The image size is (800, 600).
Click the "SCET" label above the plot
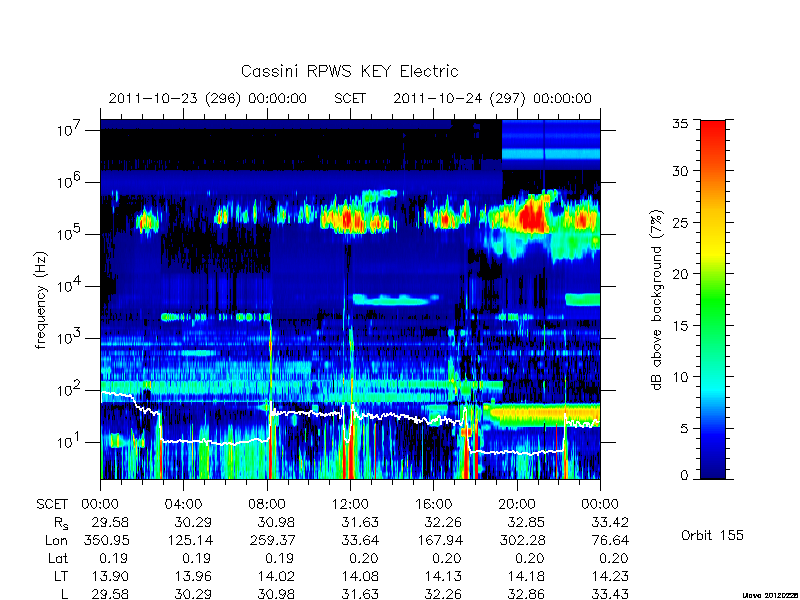click(x=350, y=98)
